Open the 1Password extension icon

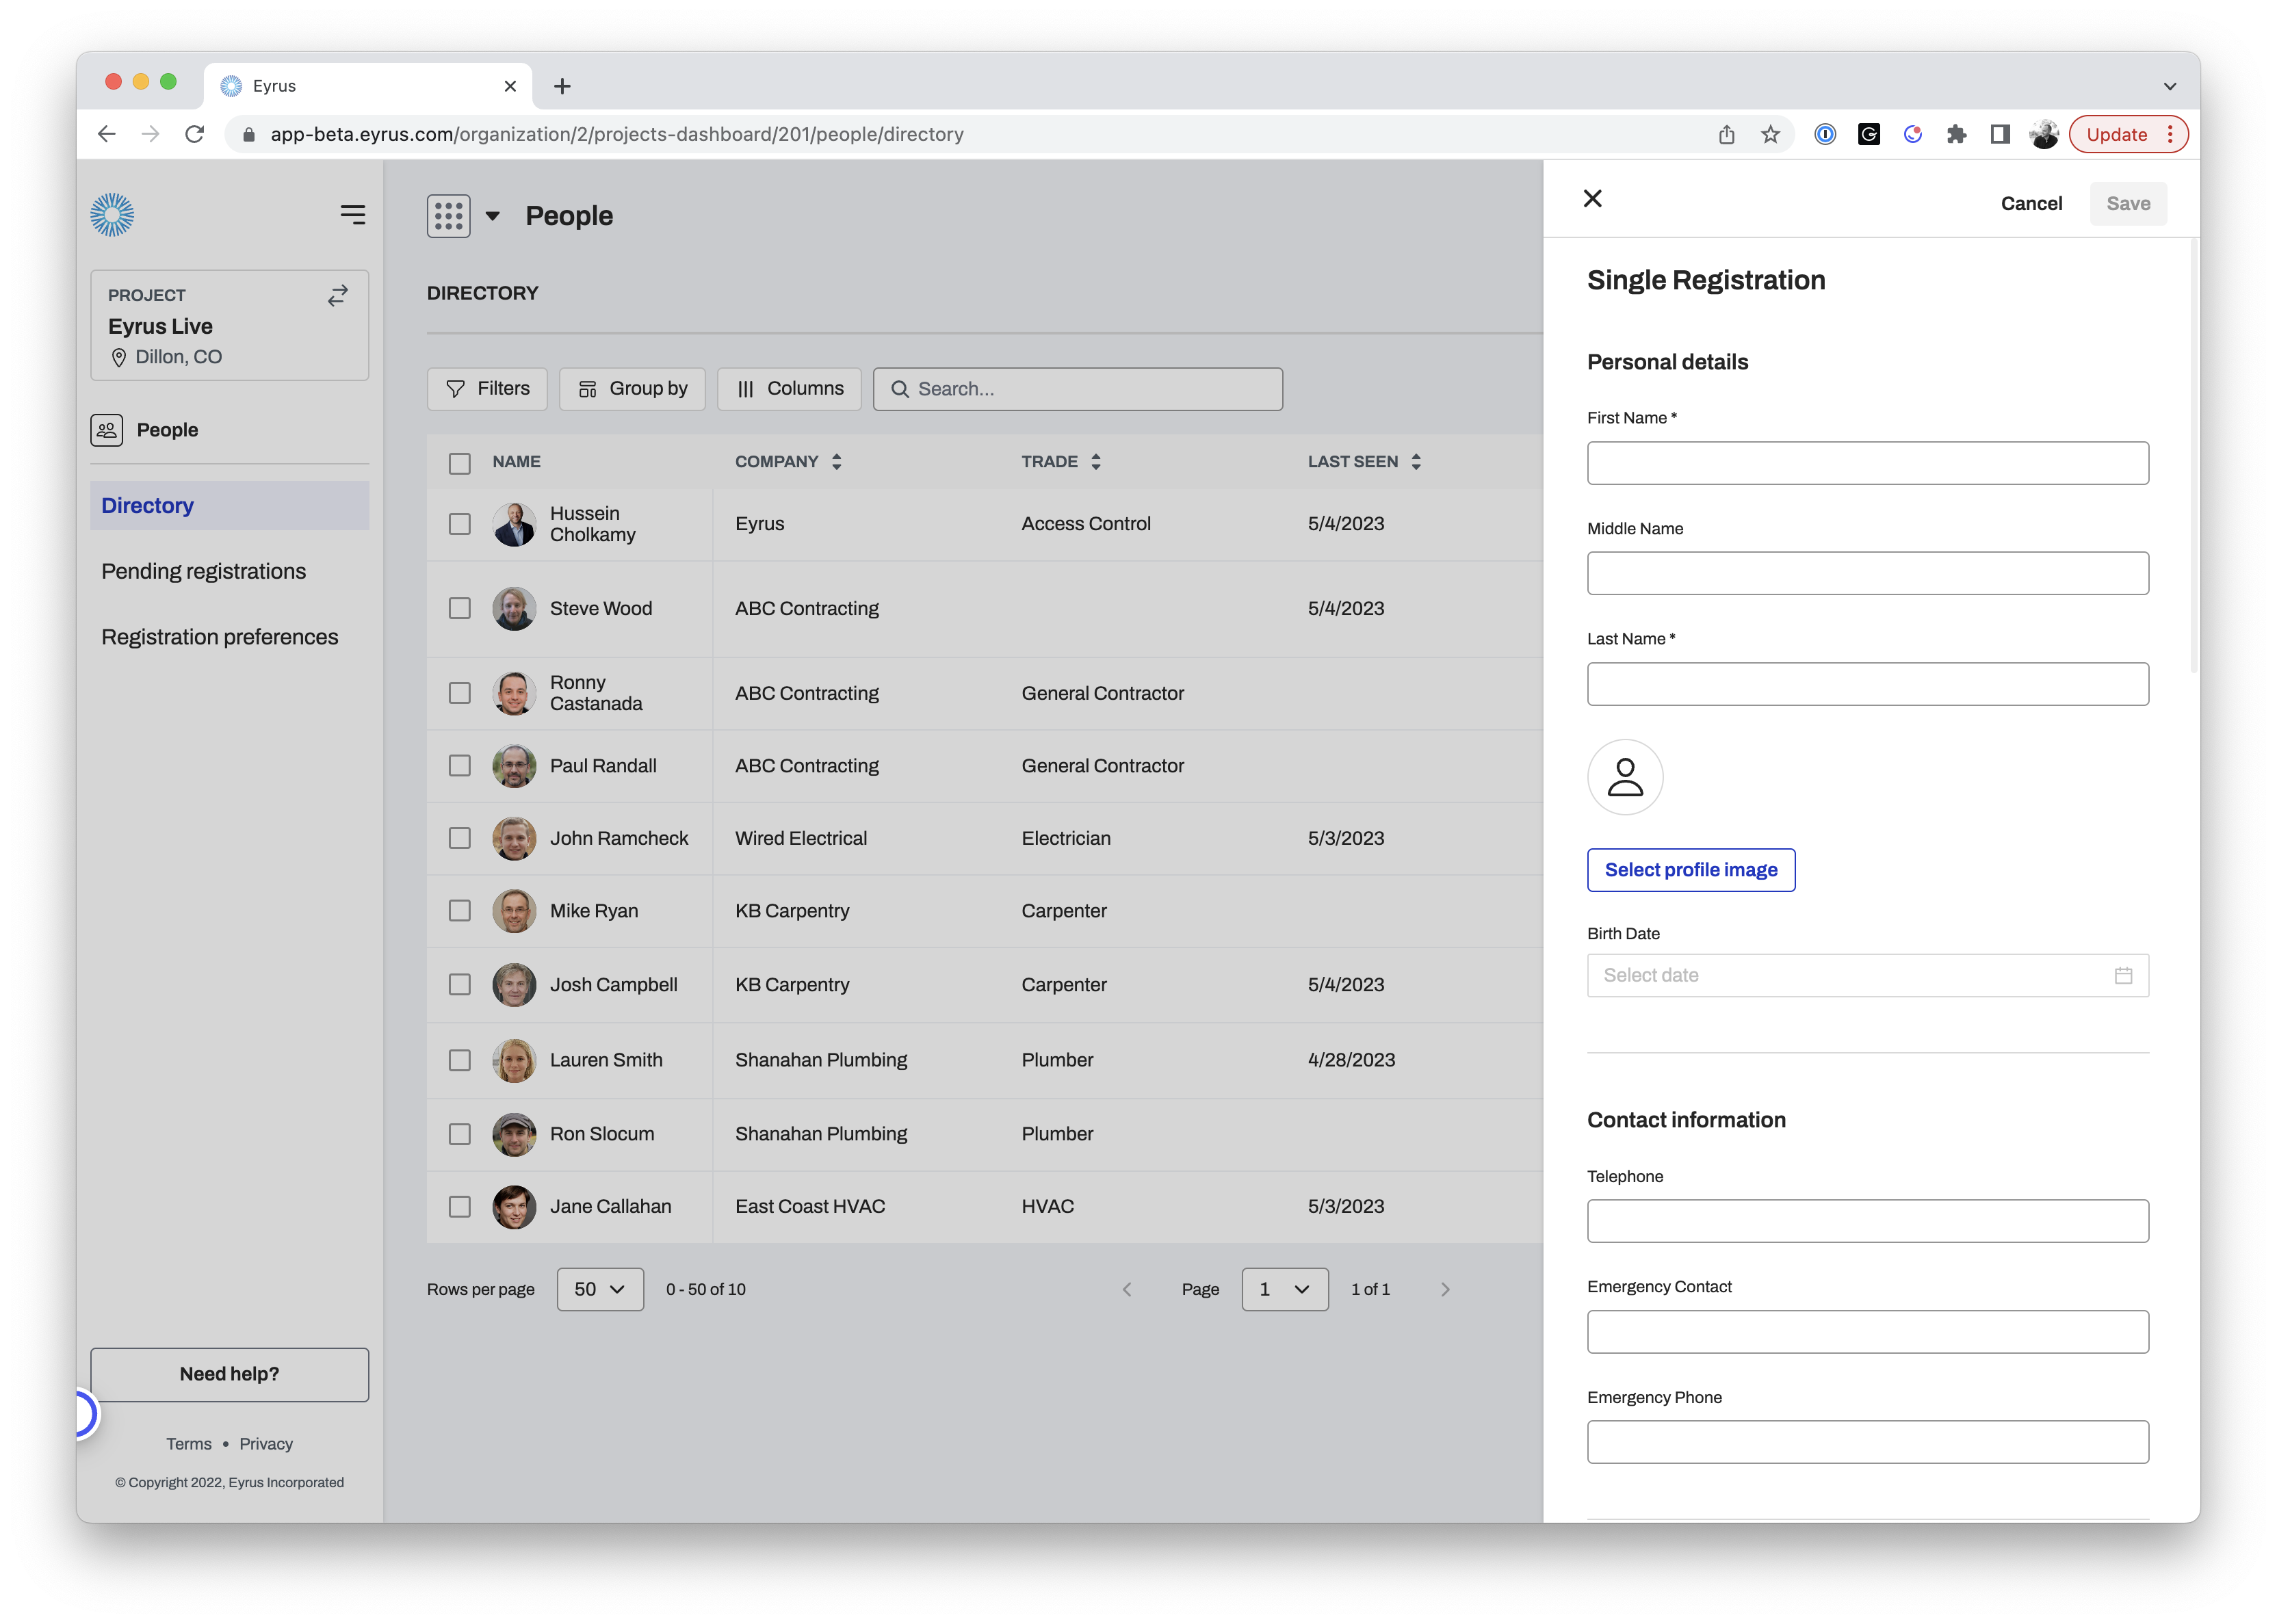(x=1825, y=134)
